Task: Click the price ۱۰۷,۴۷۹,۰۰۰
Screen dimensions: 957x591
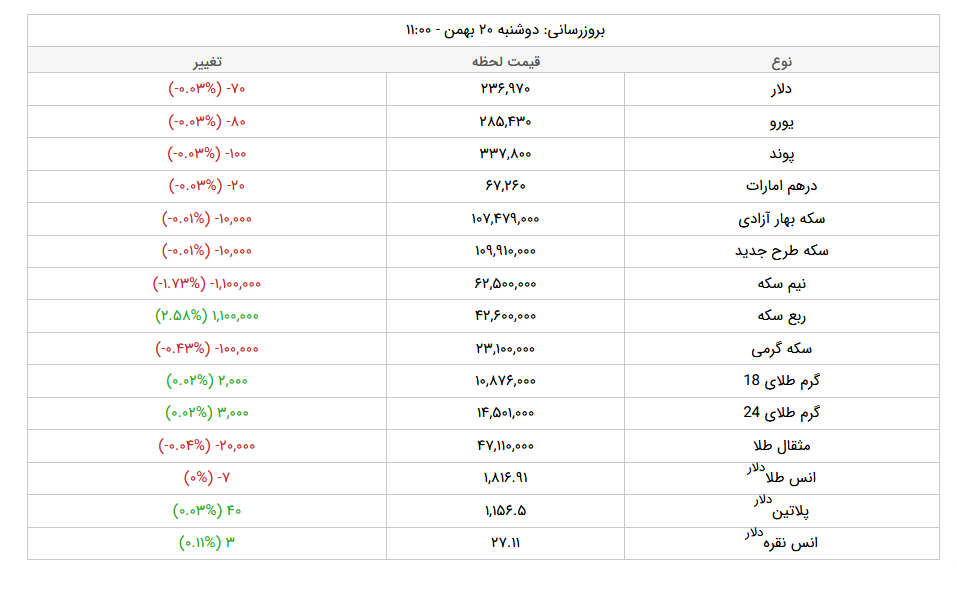Action: (x=505, y=219)
